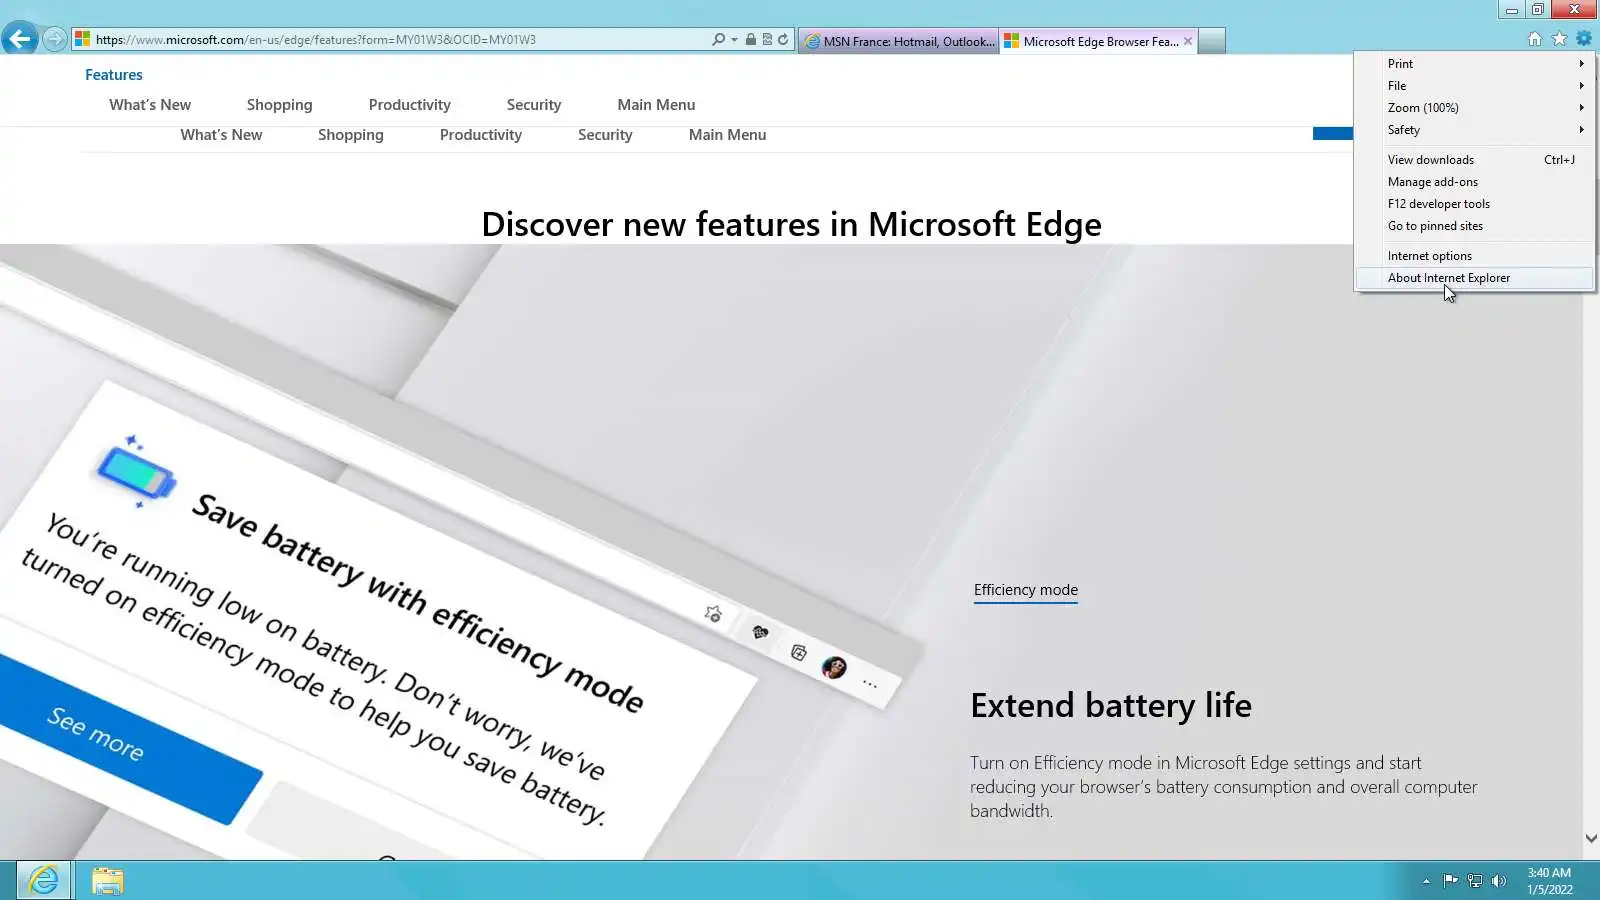
Task: Open File Explorer from the taskbar
Action: [x=107, y=880]
